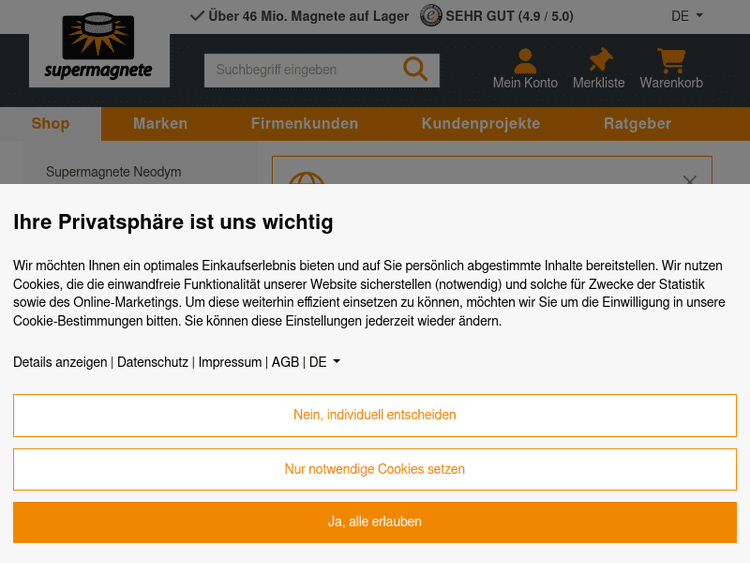Close the notice box with X
The height and width of the screenshot is (563, 750).
pyautogui.click(x=689, y=180)
